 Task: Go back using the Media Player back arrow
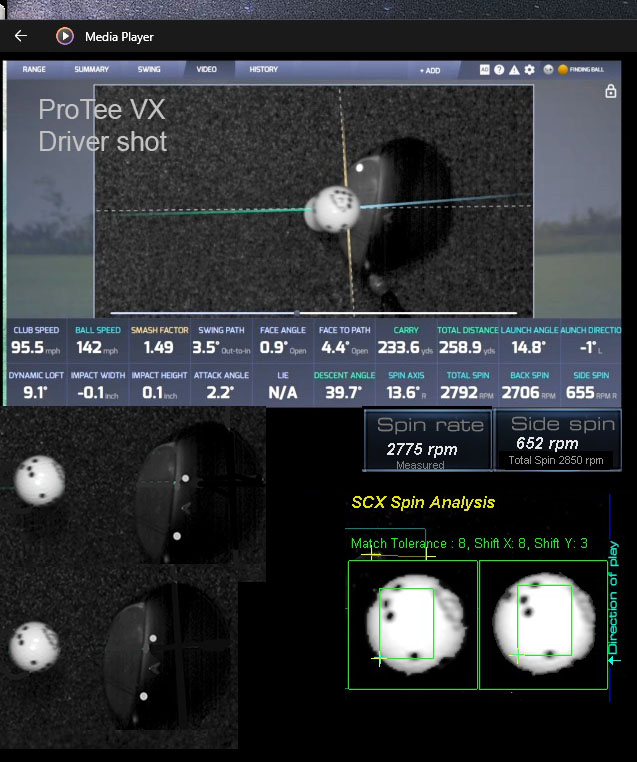21,36
